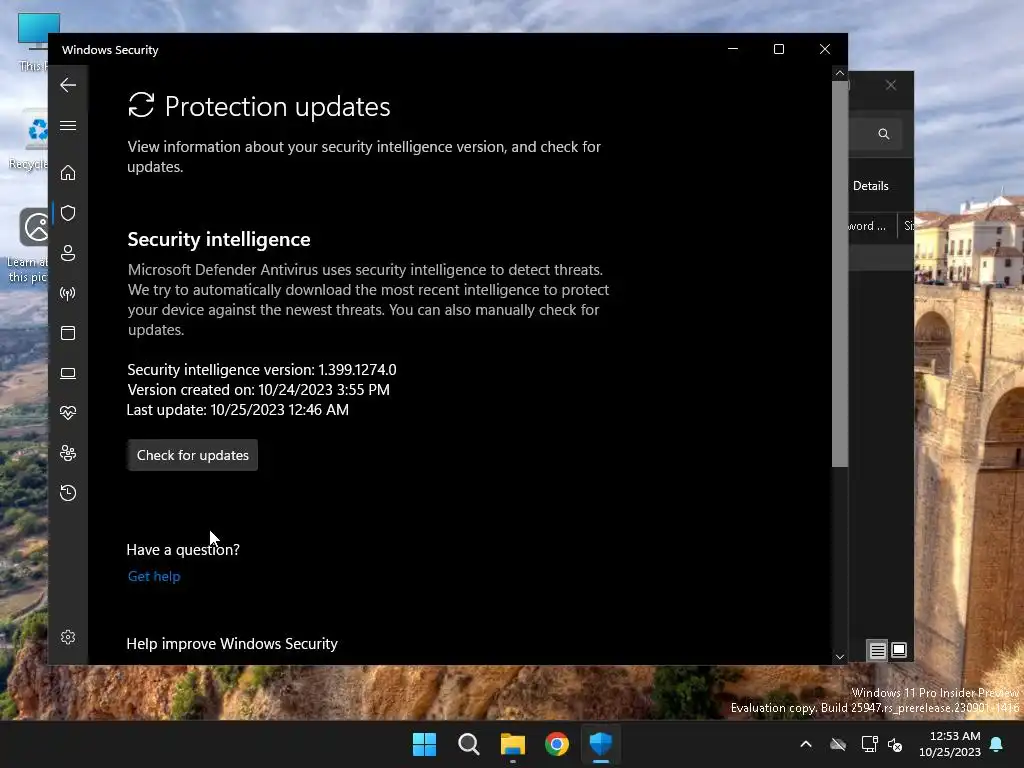Viewport: 1024px width, 768px height.
Task: Minimize the Windows Security window
Action: [x=733, y=49]
